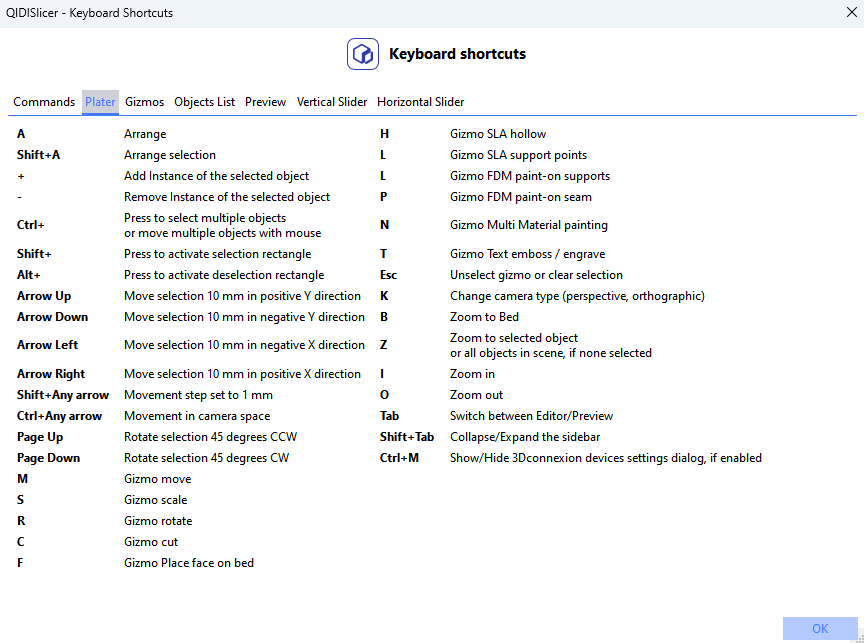The image size is (864, 643).
Task: Click 'Gizmo Multi Material painting' text
Action: pos(529,225)
